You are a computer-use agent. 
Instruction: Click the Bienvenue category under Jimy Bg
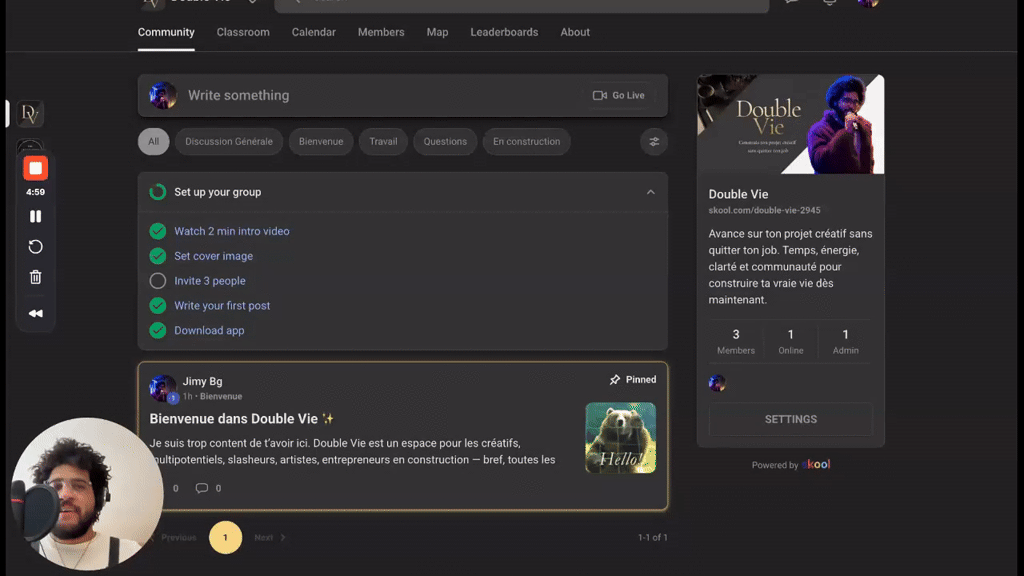[221, 396]
